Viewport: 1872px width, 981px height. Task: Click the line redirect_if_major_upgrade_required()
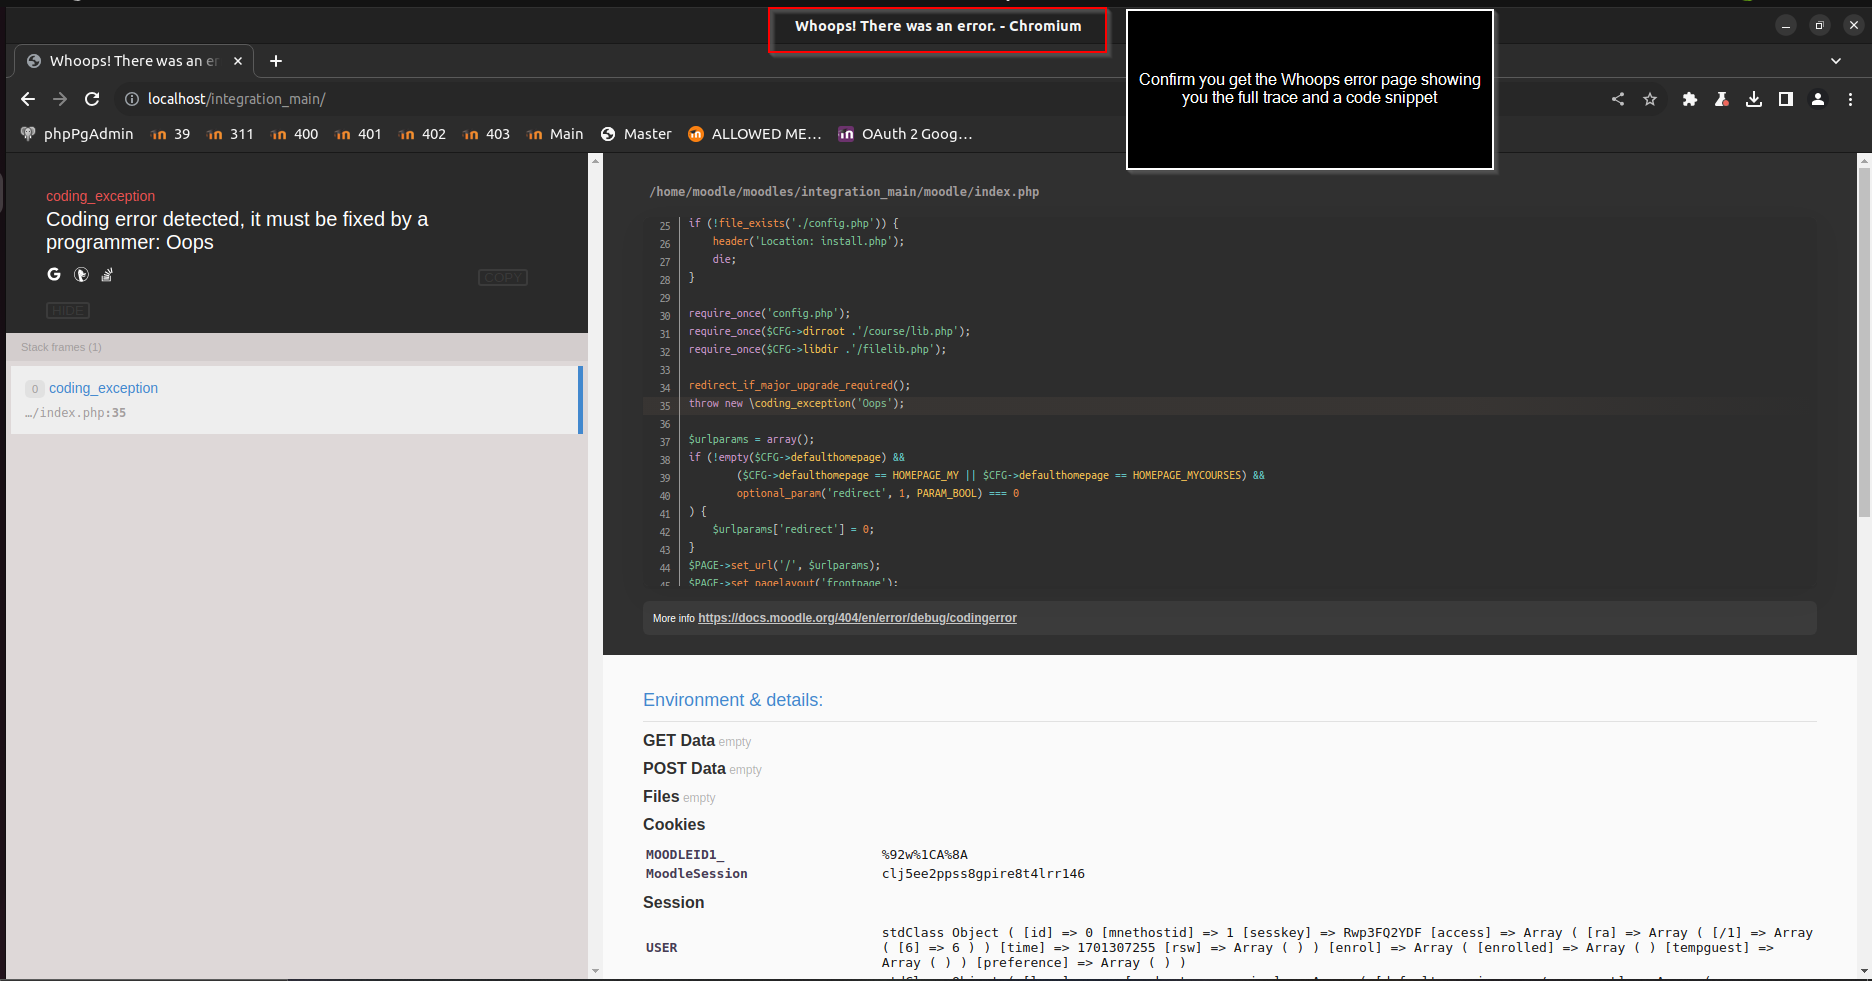(799, 386)
